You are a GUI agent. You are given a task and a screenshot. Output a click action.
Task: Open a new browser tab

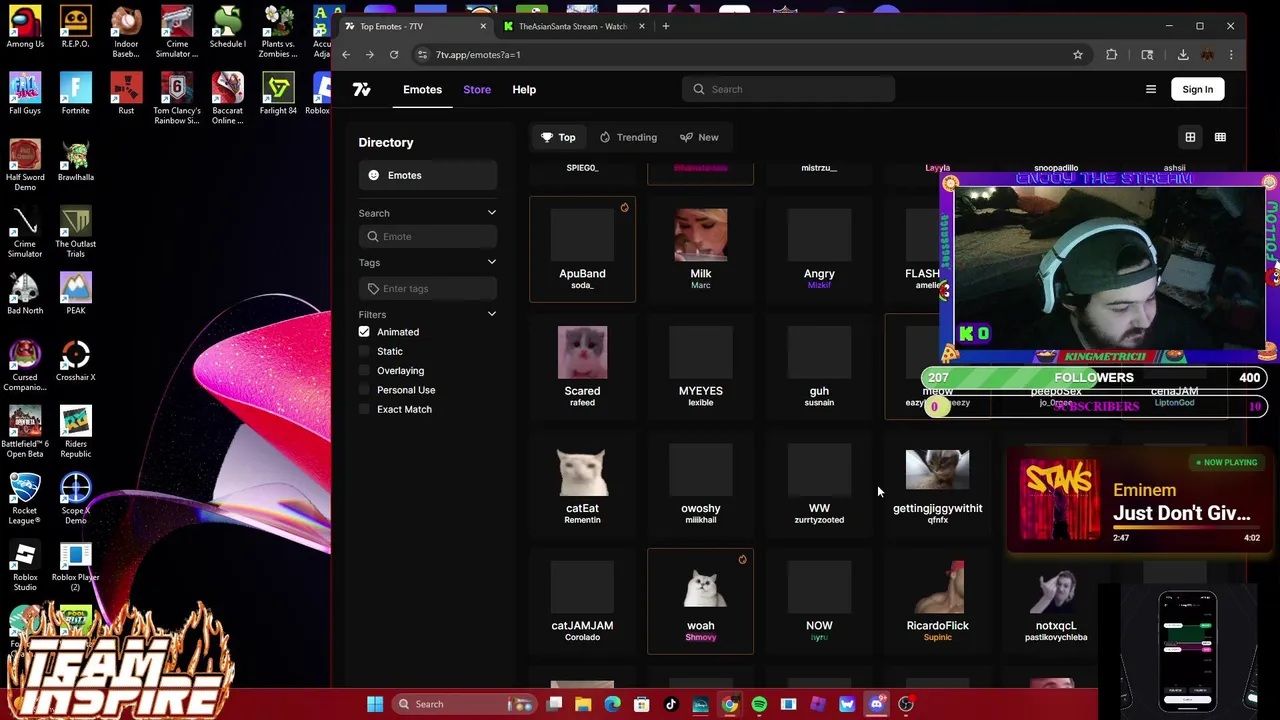click(x=665, y=26)
